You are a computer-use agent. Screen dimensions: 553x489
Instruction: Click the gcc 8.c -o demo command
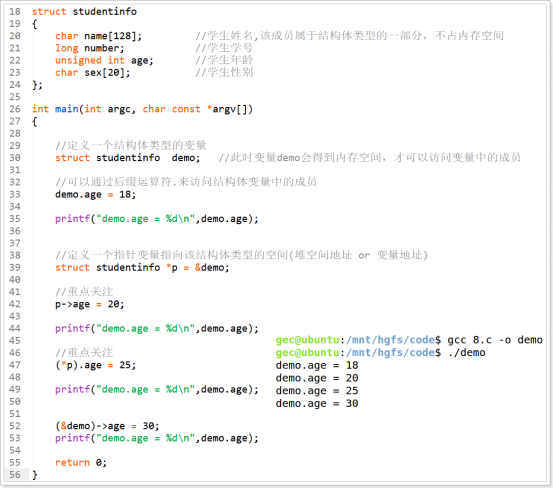tap(495, 340)
